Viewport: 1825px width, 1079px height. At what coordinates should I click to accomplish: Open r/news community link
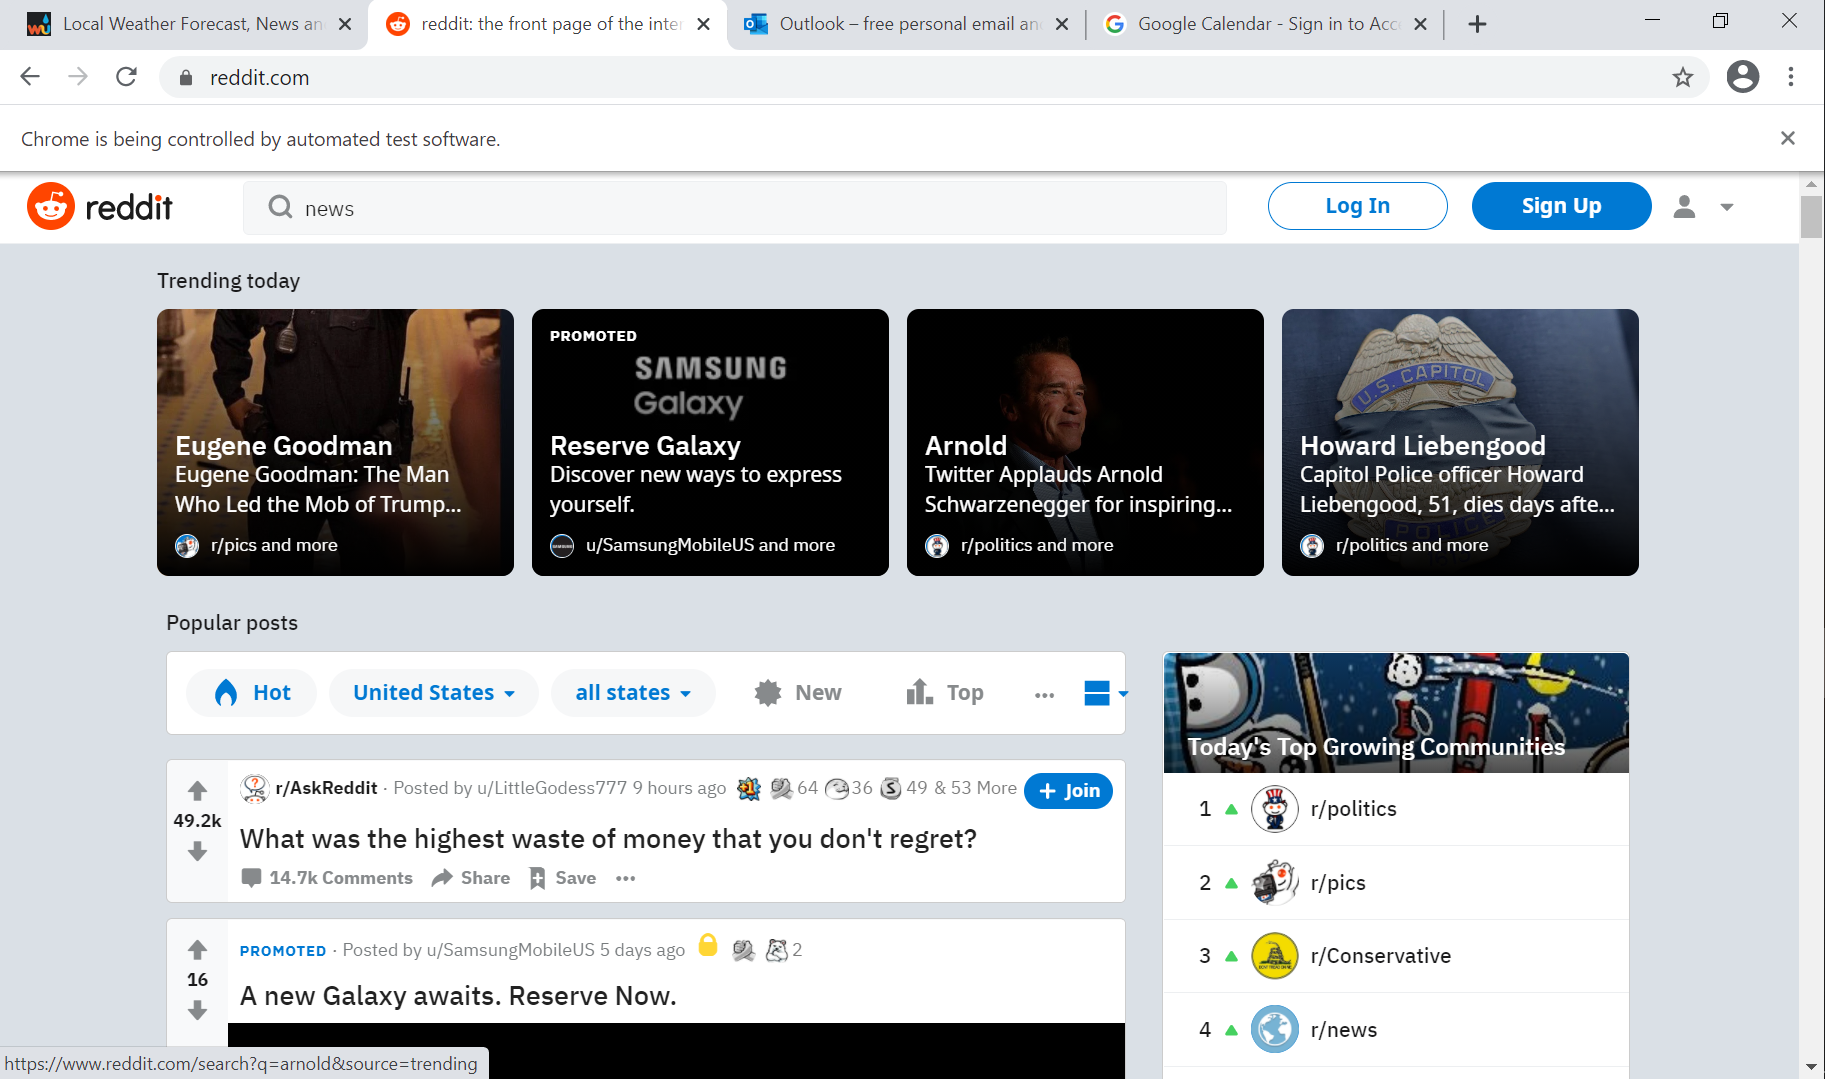click(1343, 1030)
